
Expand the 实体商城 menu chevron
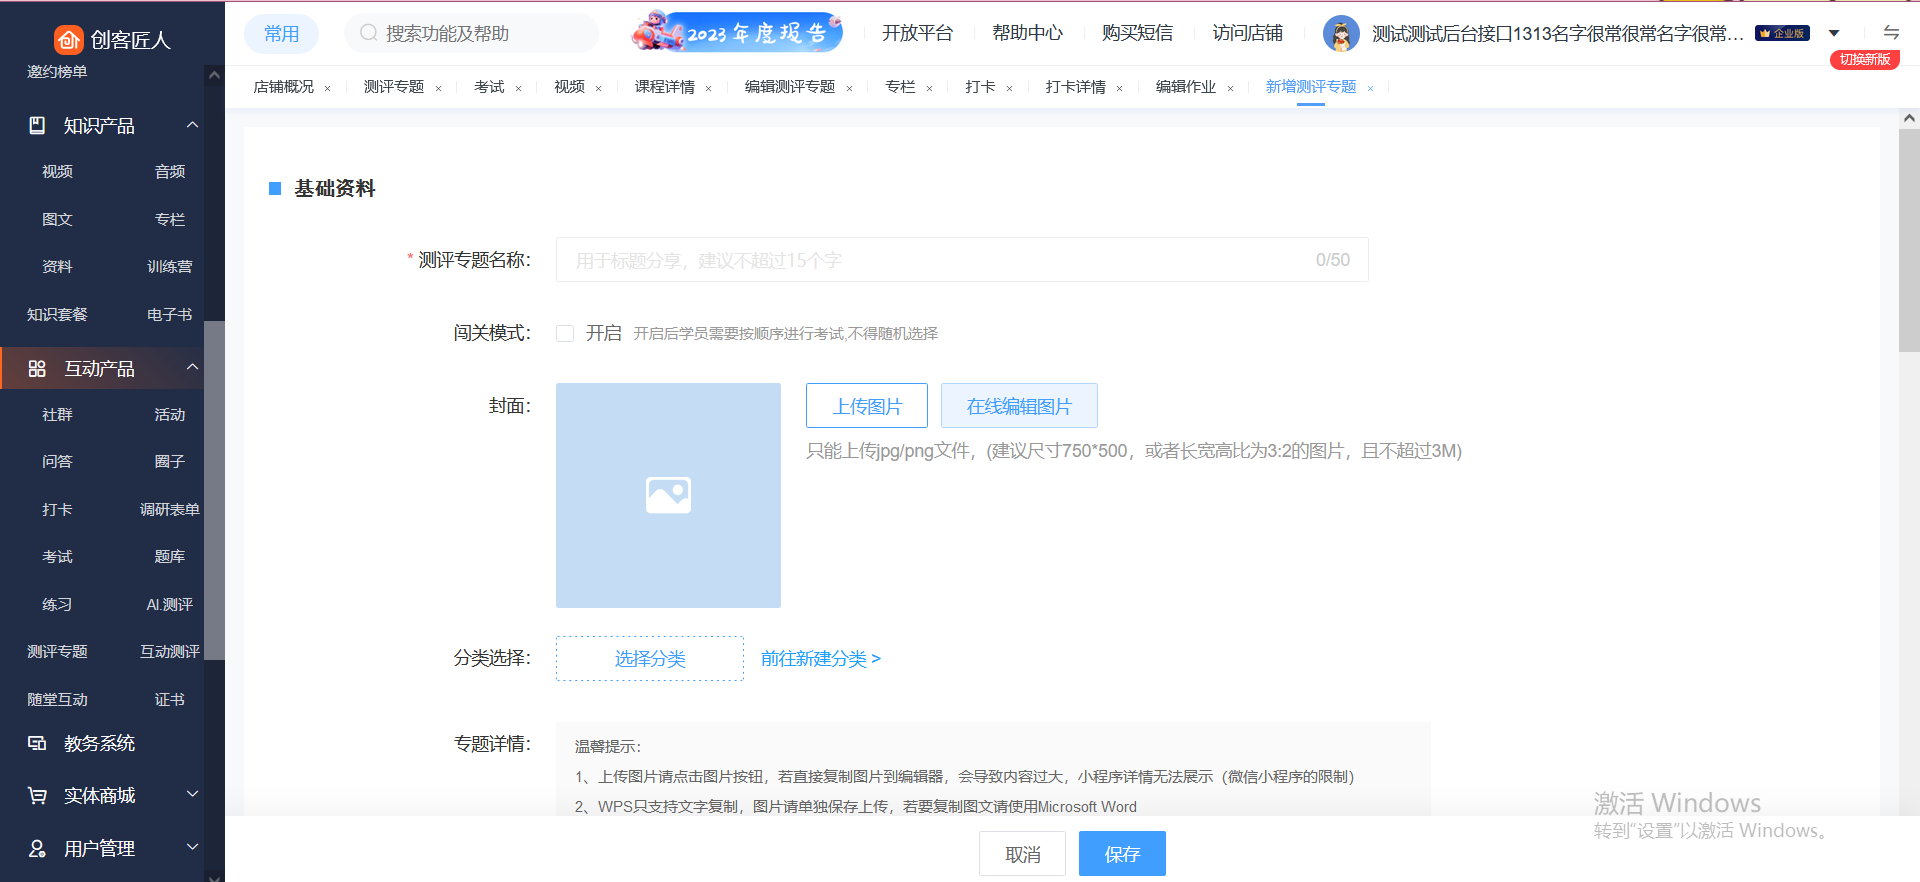coord(192,794)
